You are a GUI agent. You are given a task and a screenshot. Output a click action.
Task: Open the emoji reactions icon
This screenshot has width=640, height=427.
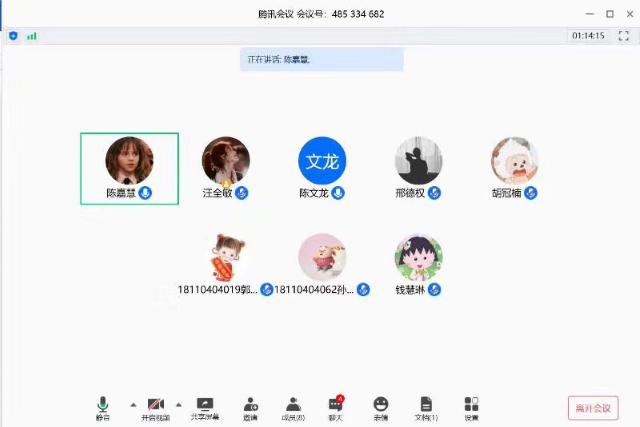click(381, 405)
